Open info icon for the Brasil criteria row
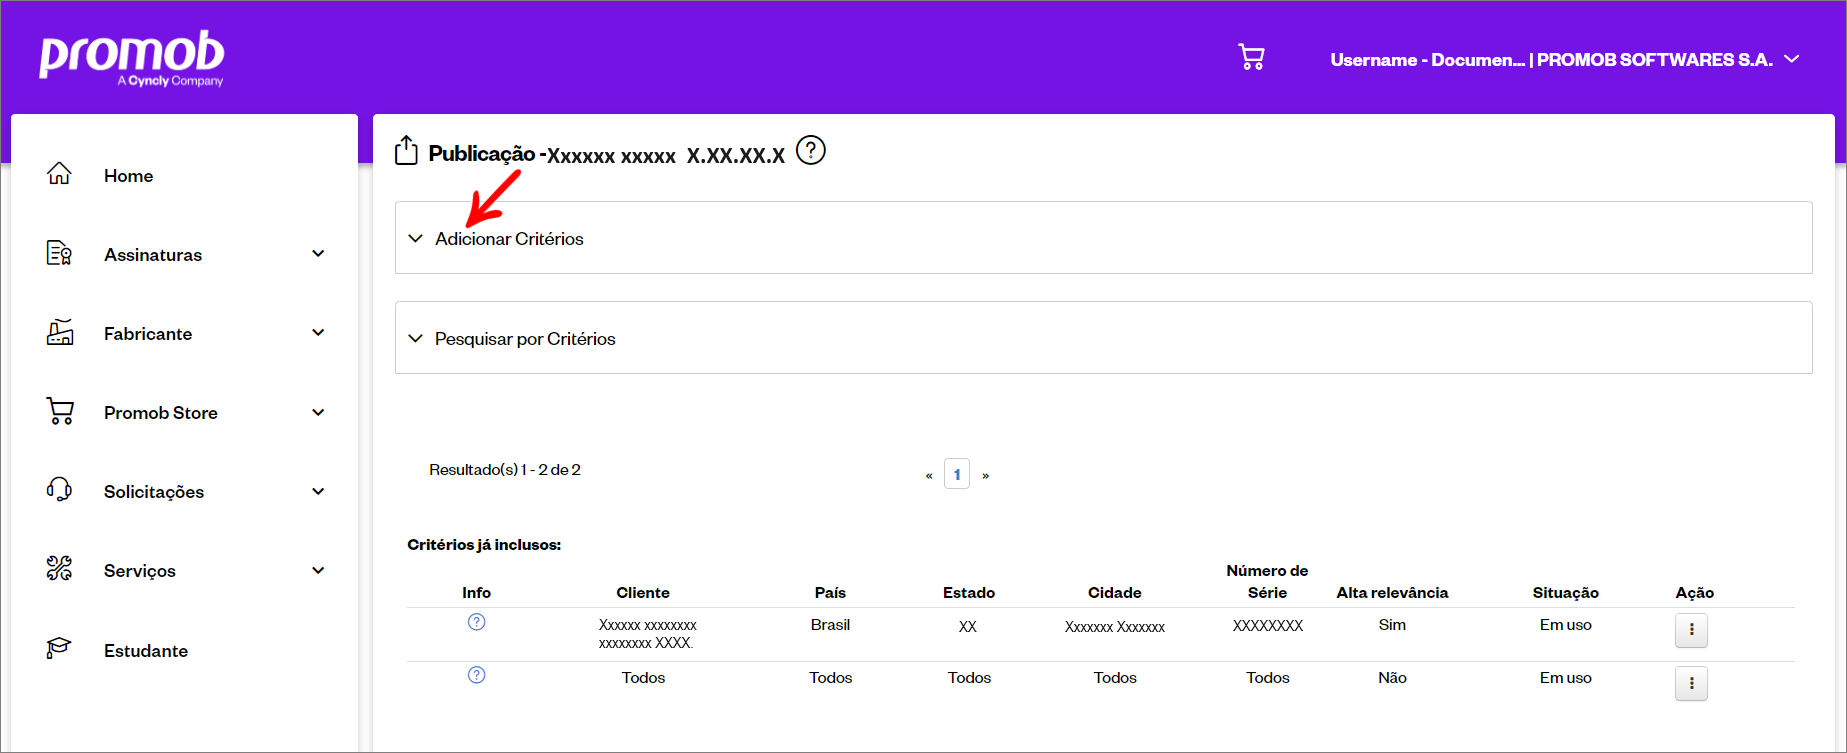Viewport: 1847px width, 753px height. [x=477, y=622]
